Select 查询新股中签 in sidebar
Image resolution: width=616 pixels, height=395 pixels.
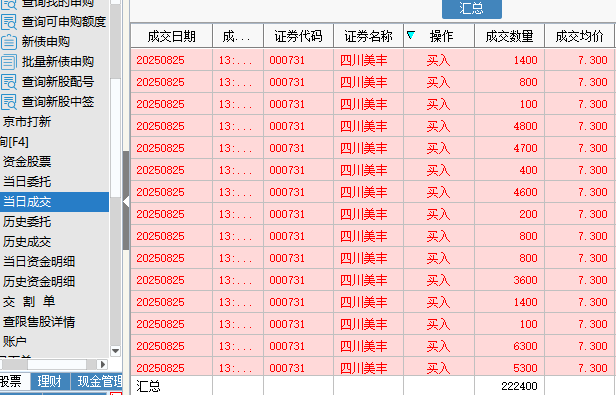tap(58, 102)
